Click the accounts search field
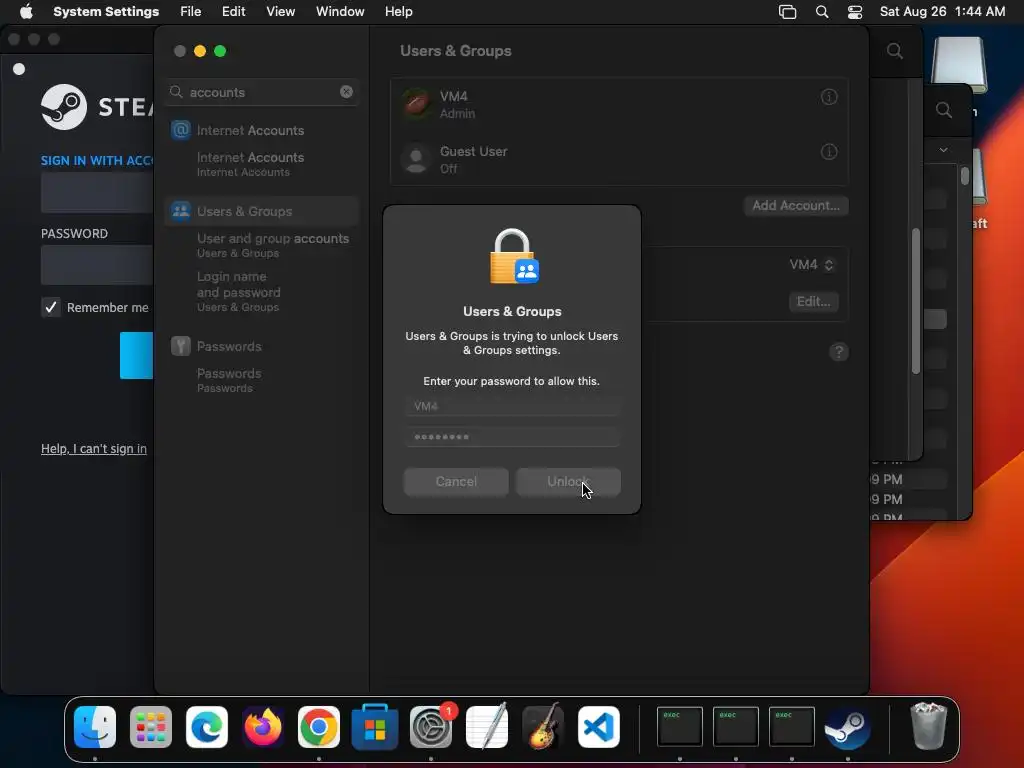This screenshot has height=768, width=1024. tap(261, 92)
